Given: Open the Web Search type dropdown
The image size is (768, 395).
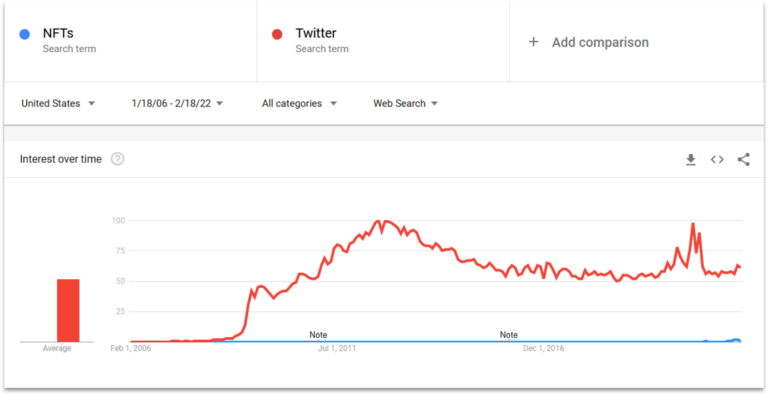Looking at the screenshot, I should coord(406,103).
